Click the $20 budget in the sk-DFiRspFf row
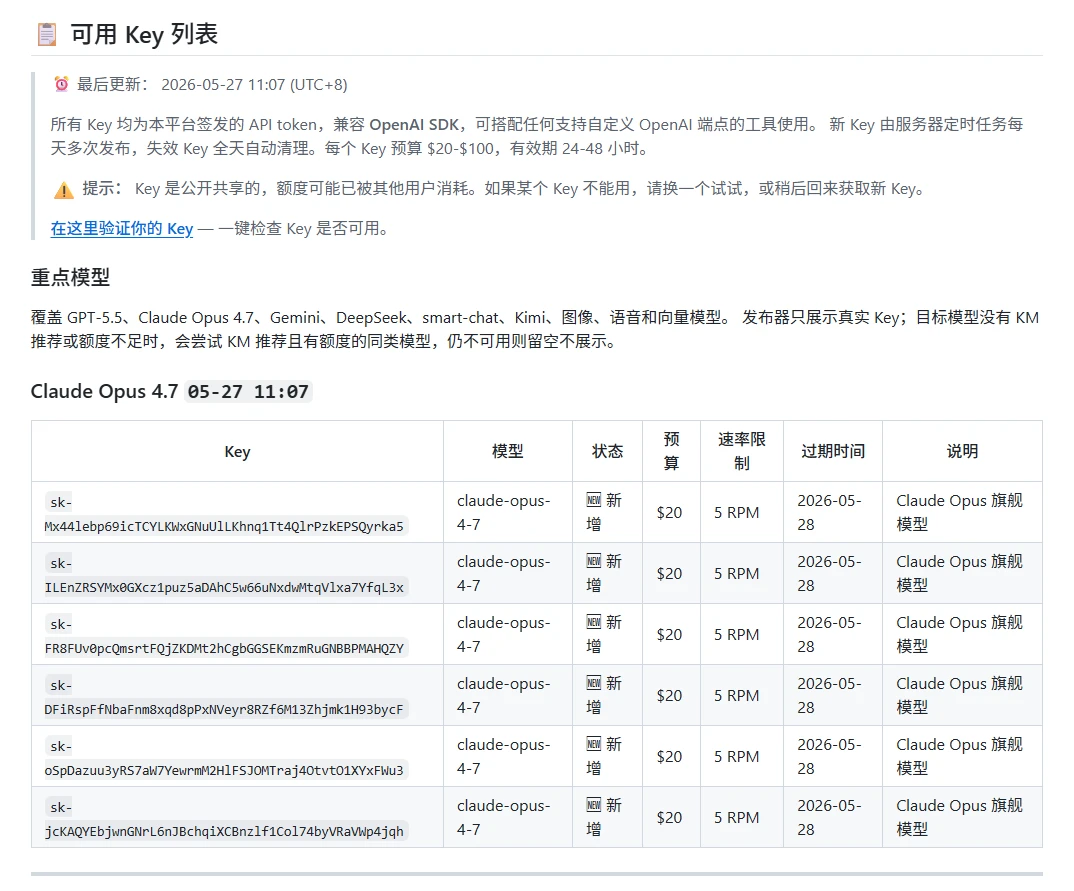This screenshot has height=891, width=1074. [669, 696]
